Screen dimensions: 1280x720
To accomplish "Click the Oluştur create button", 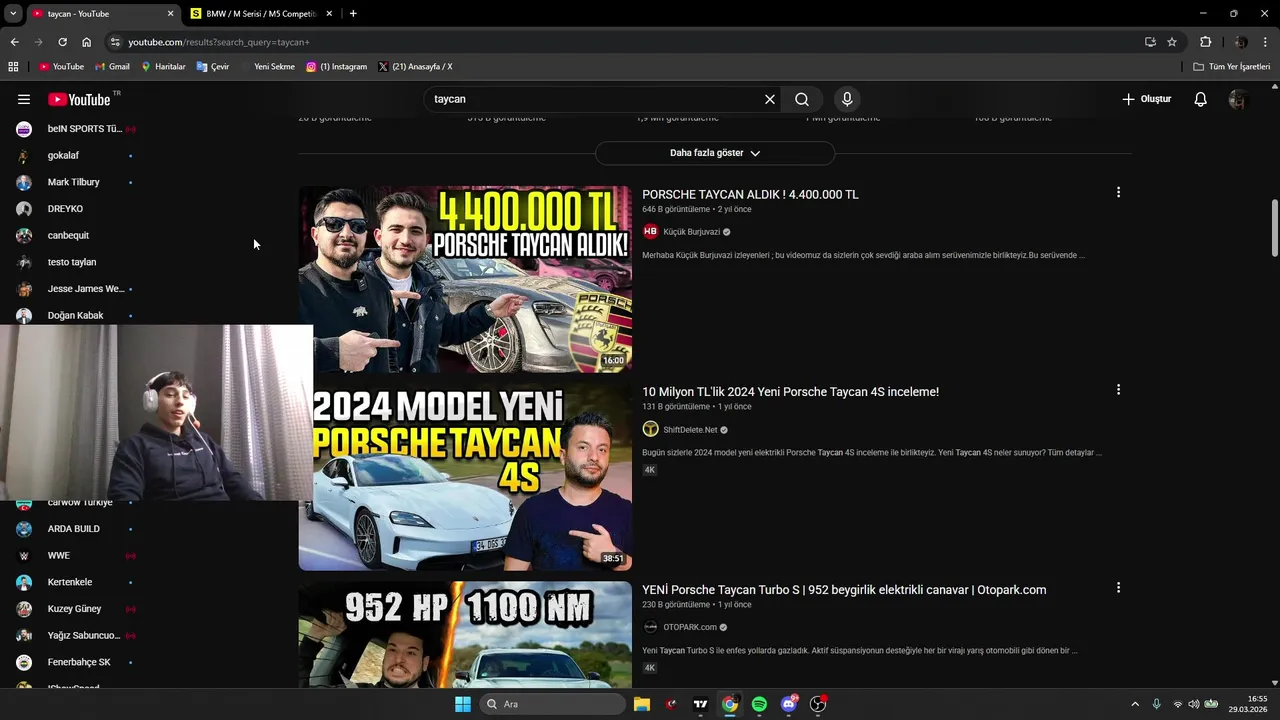I will point(1146,99).
